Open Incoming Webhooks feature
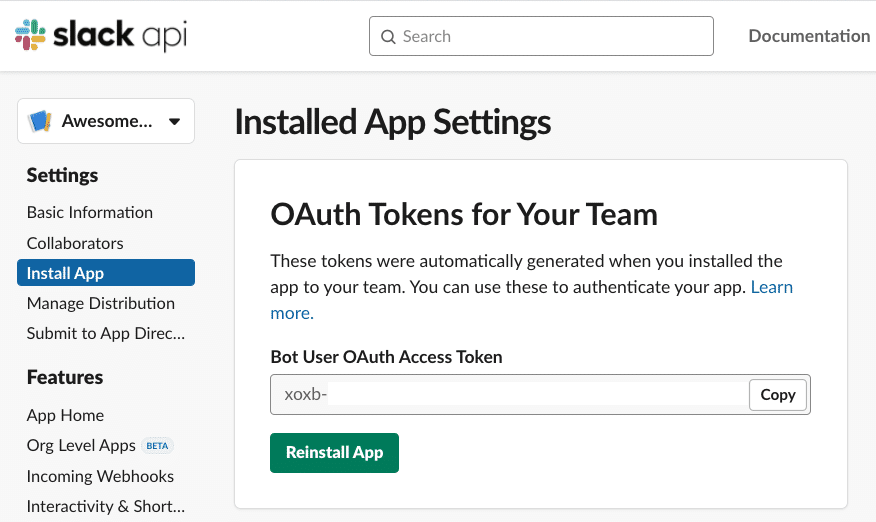This screenshot has width=876, height=522. [100, 476]
